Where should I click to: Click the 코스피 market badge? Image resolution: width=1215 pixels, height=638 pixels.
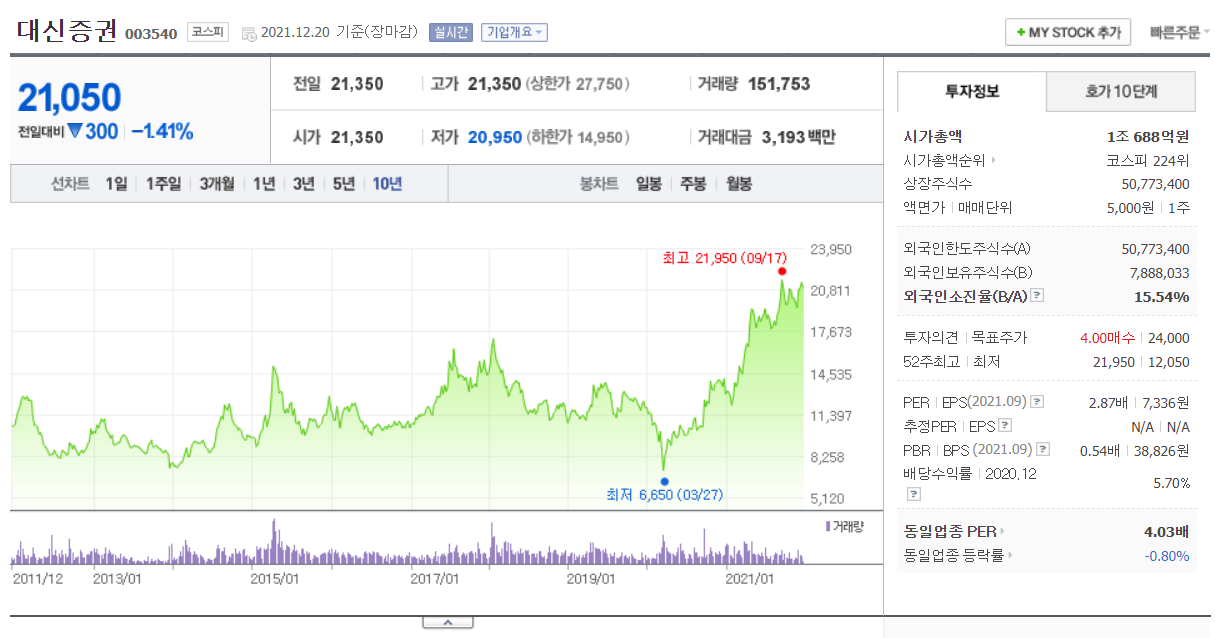pos(208,32)
